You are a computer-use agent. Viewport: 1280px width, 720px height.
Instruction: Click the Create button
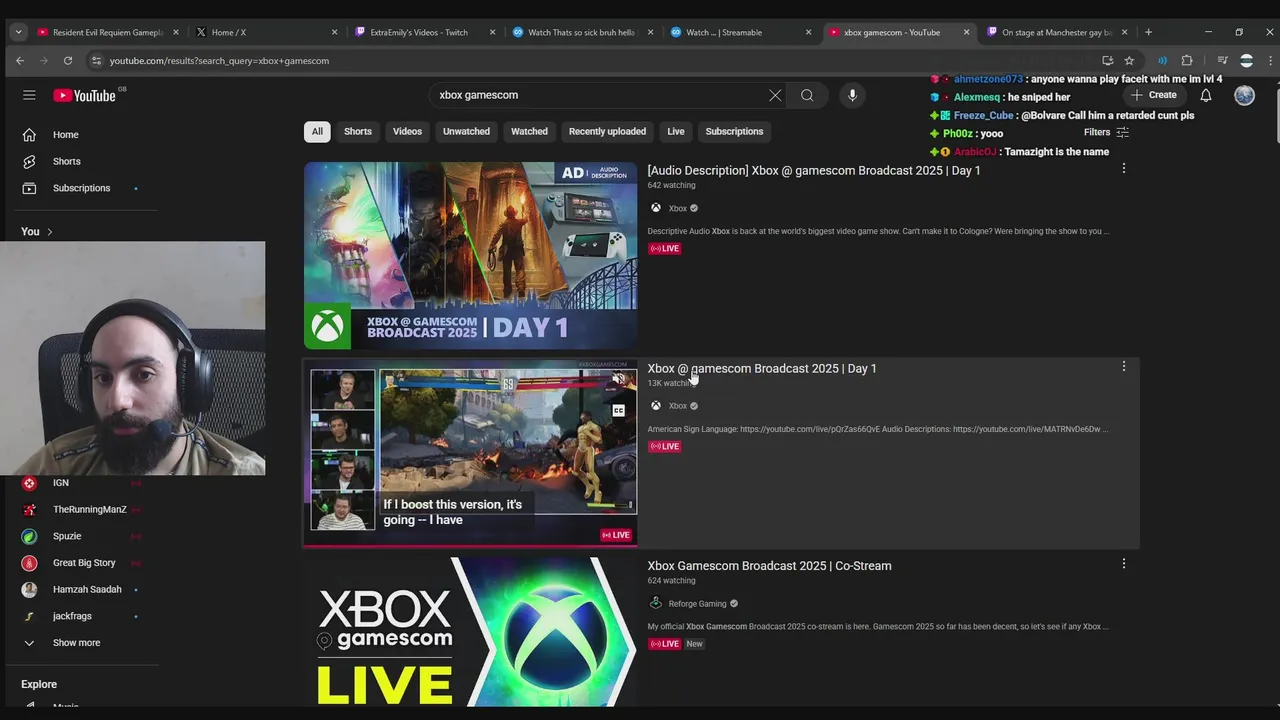(1154, 95)
